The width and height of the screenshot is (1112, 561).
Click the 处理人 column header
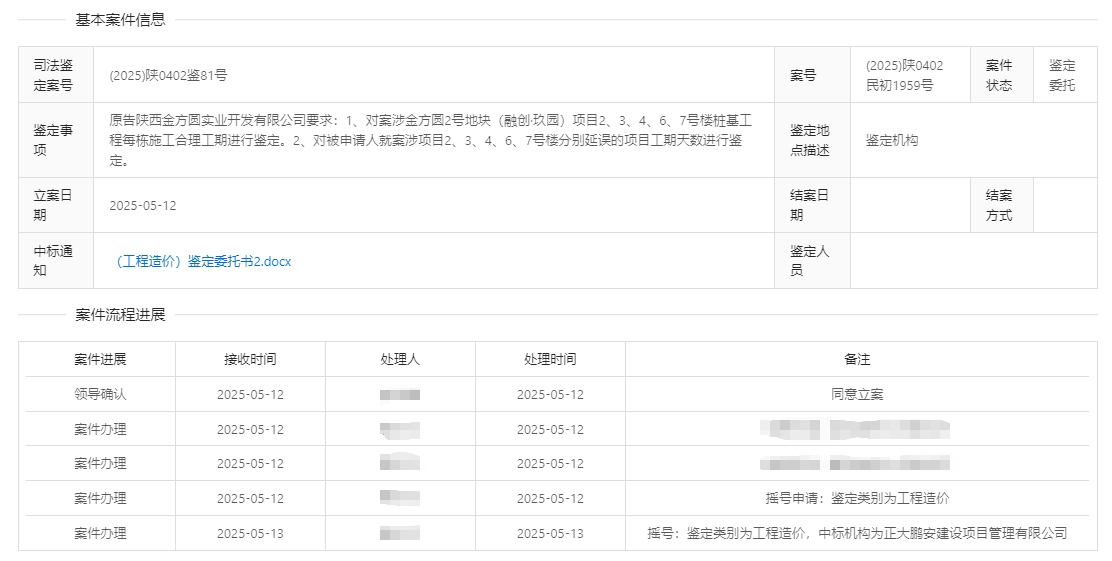pos(400,359)
